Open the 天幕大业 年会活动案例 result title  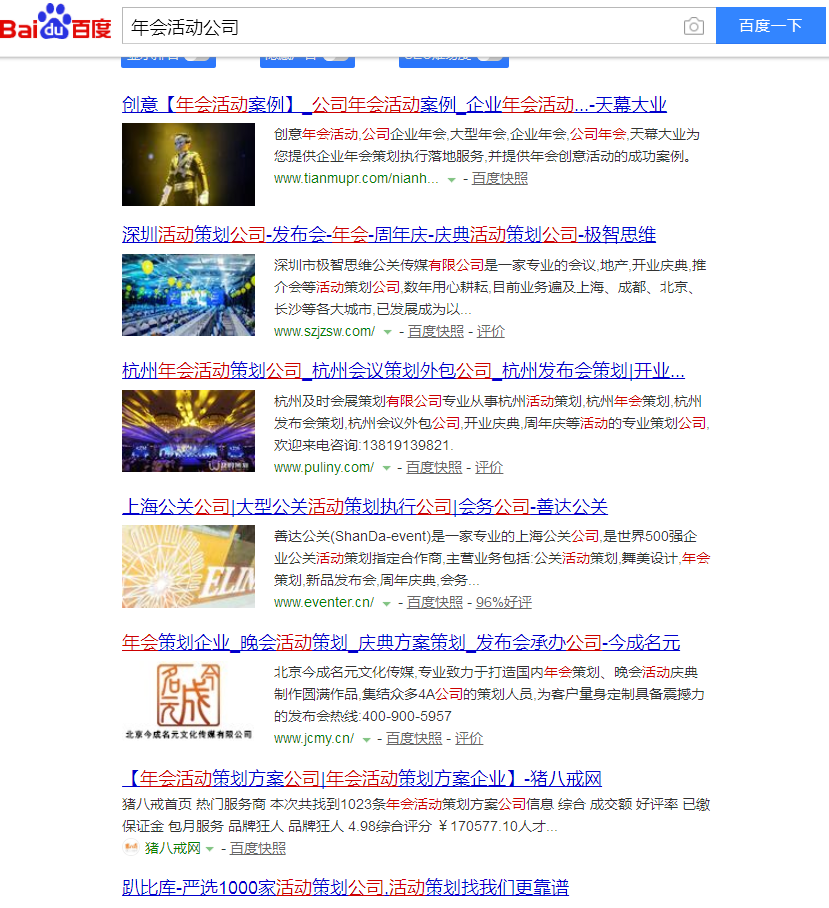[x=394, y=105]
